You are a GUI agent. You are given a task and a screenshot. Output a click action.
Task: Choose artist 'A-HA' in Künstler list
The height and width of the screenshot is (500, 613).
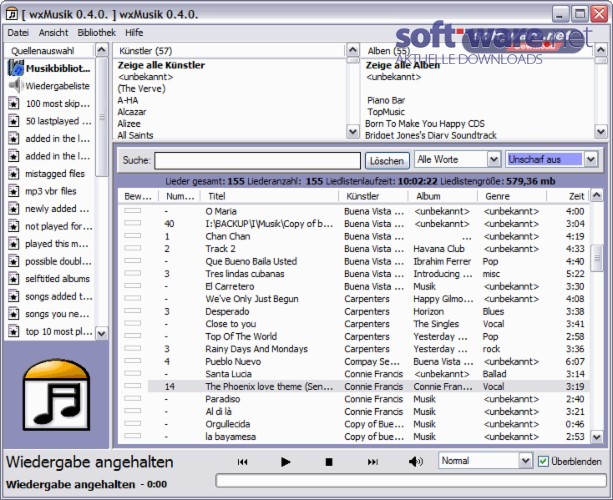[128, 100]
